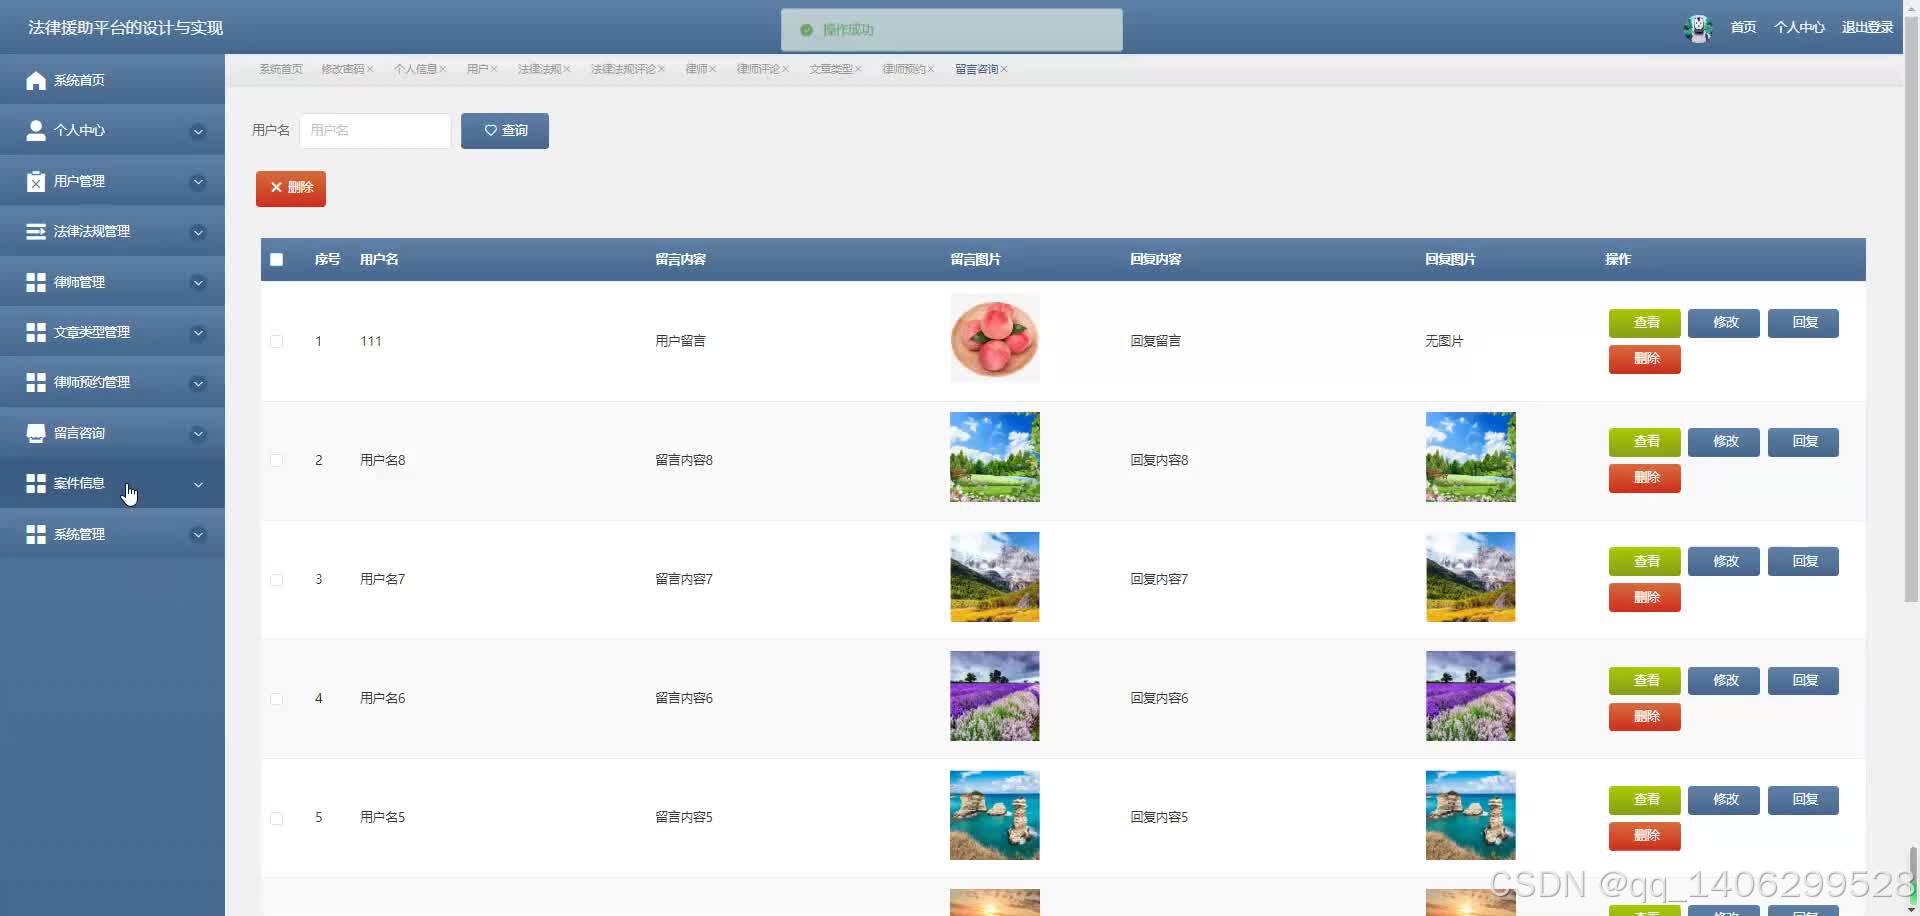Open the peach 留言图片 thumbnail in row 111
The height and width of the screenshot is (916, 1920).
point(995,338)
